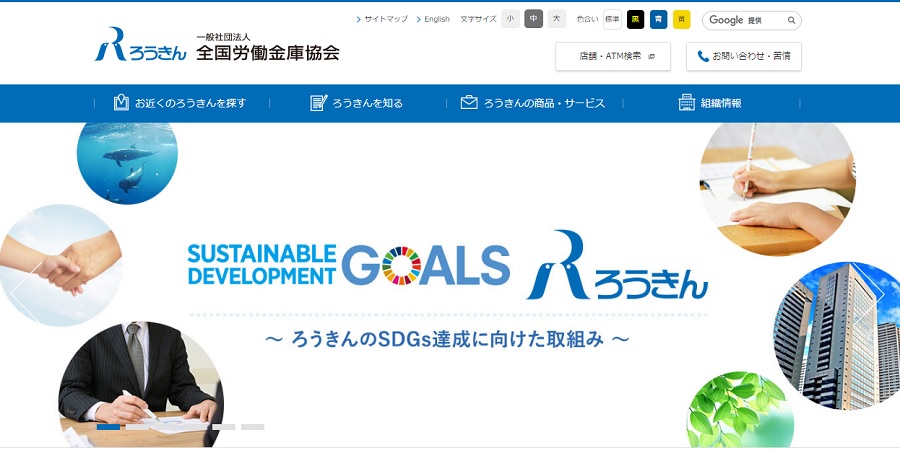
Task: Click the phone icon in contact button
Action: pyautogui.click(x=703, y=56)
